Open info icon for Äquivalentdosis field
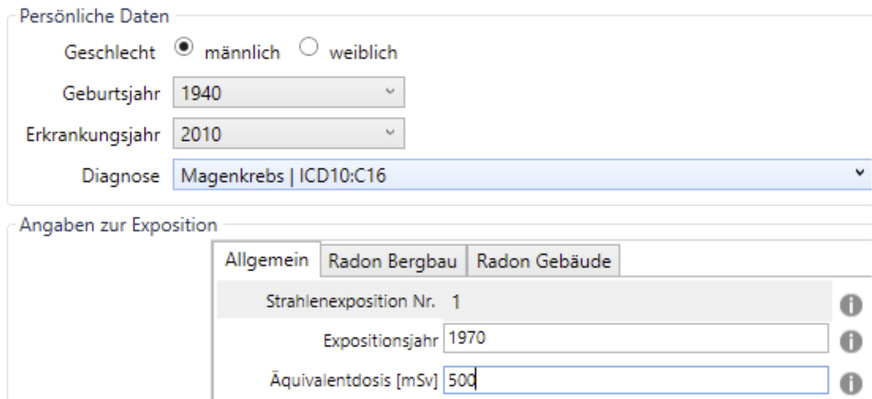 pos(850,383)
